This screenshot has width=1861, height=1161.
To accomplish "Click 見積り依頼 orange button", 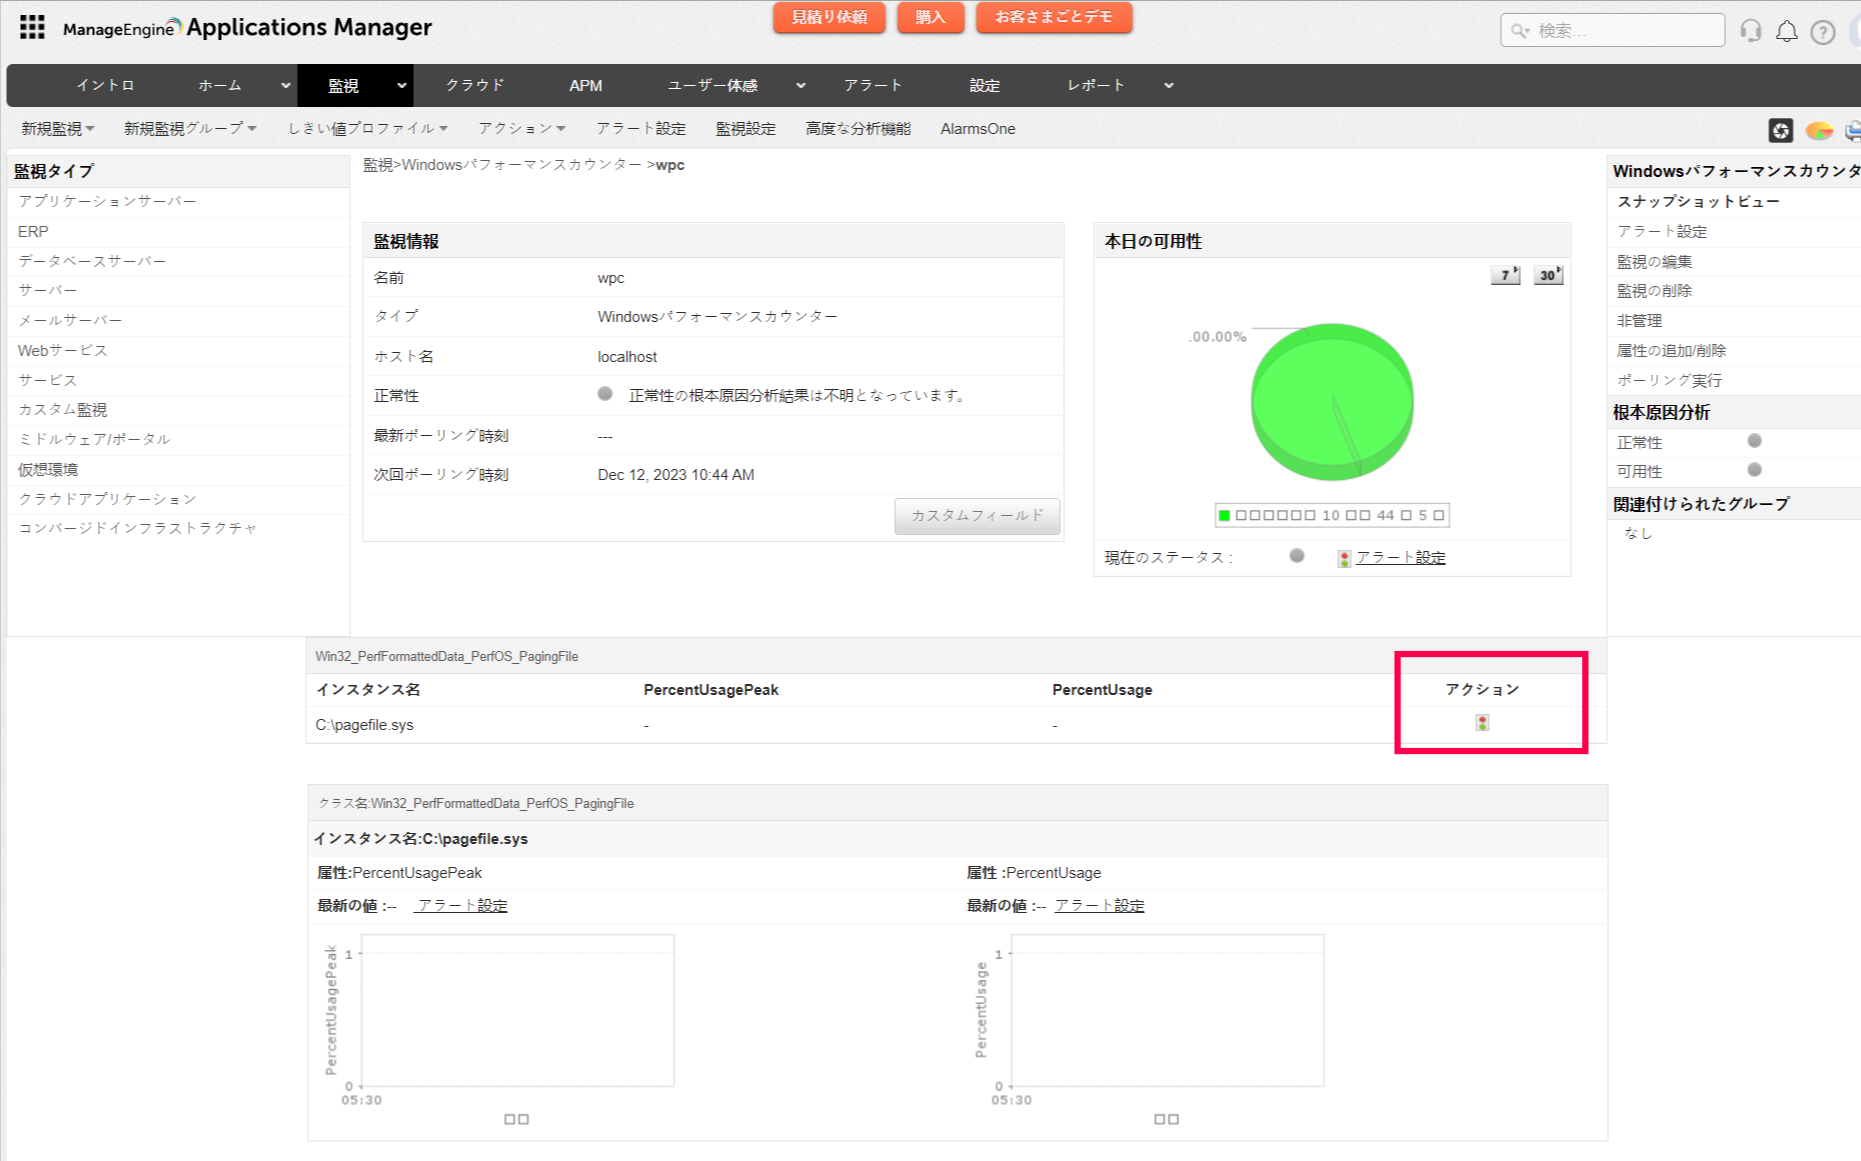I will pyautogui.click(x=828, y=18).
